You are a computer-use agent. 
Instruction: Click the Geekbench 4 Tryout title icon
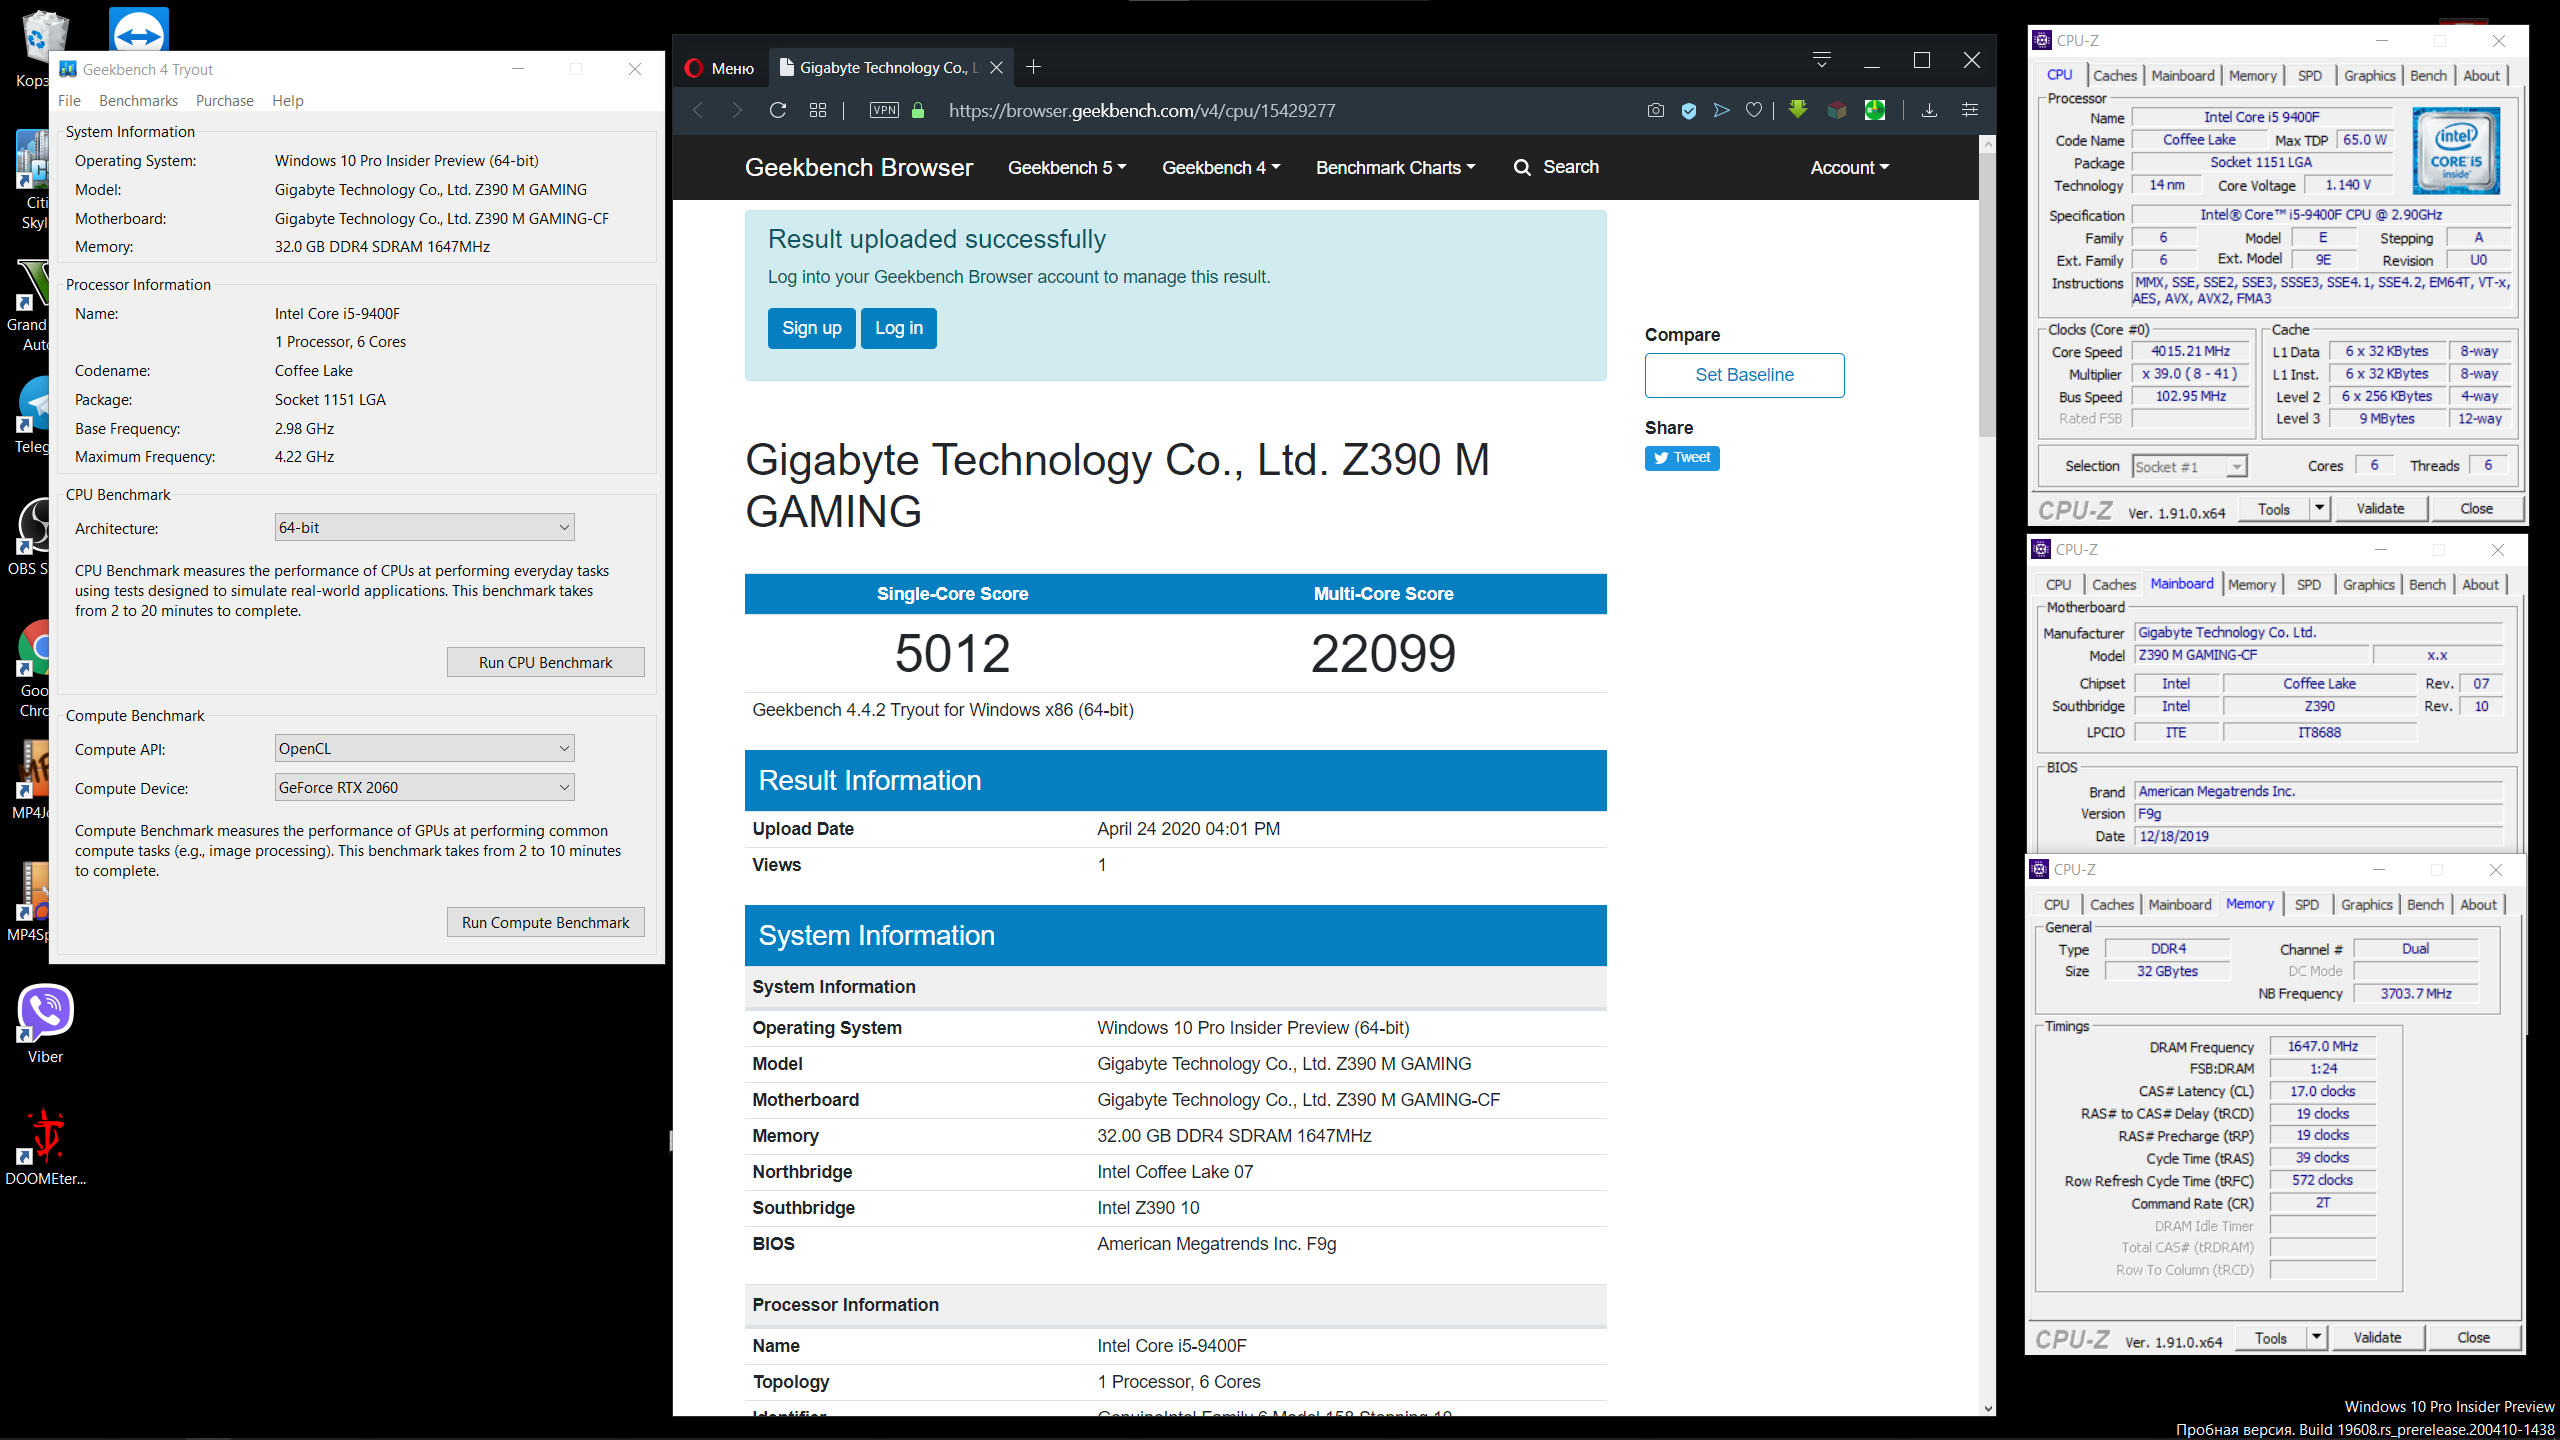click(68, 69)
